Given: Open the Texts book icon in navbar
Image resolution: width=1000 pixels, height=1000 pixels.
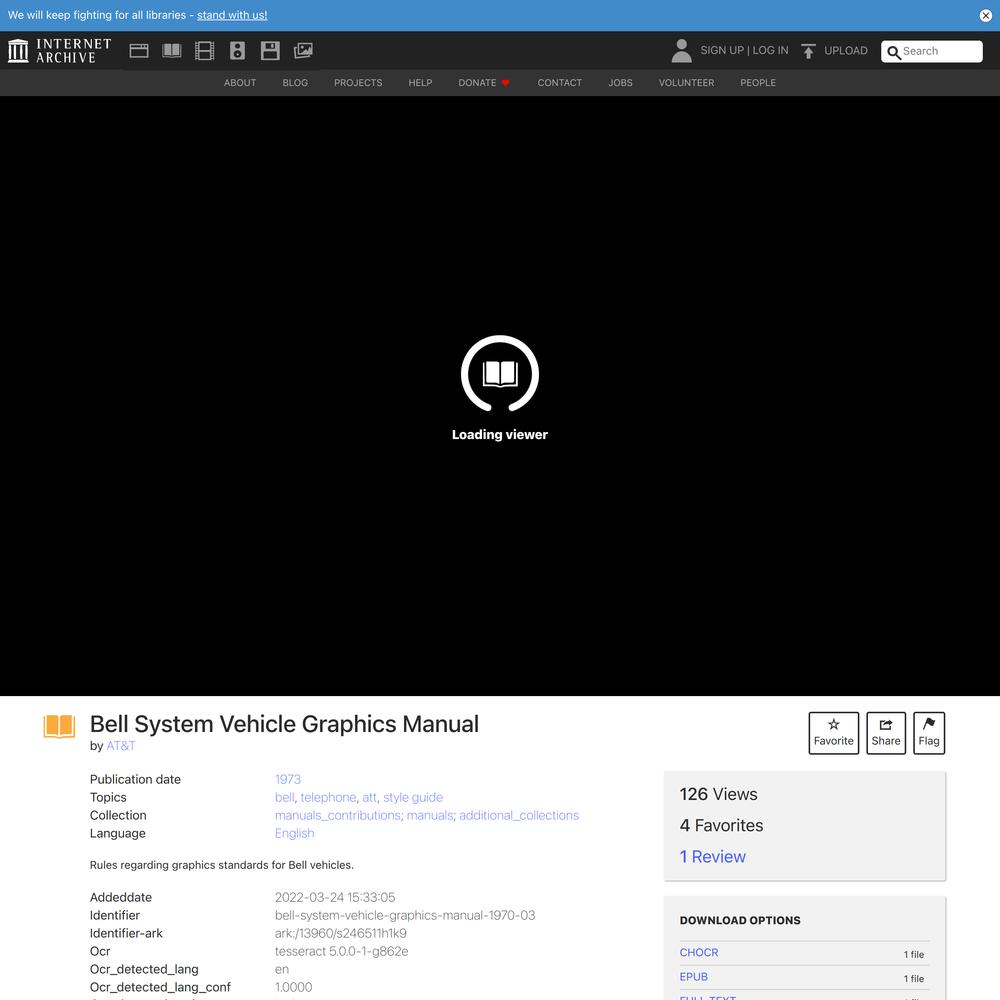Looking at the screenshot, I should pyautogui.click(x=172, y=50).
